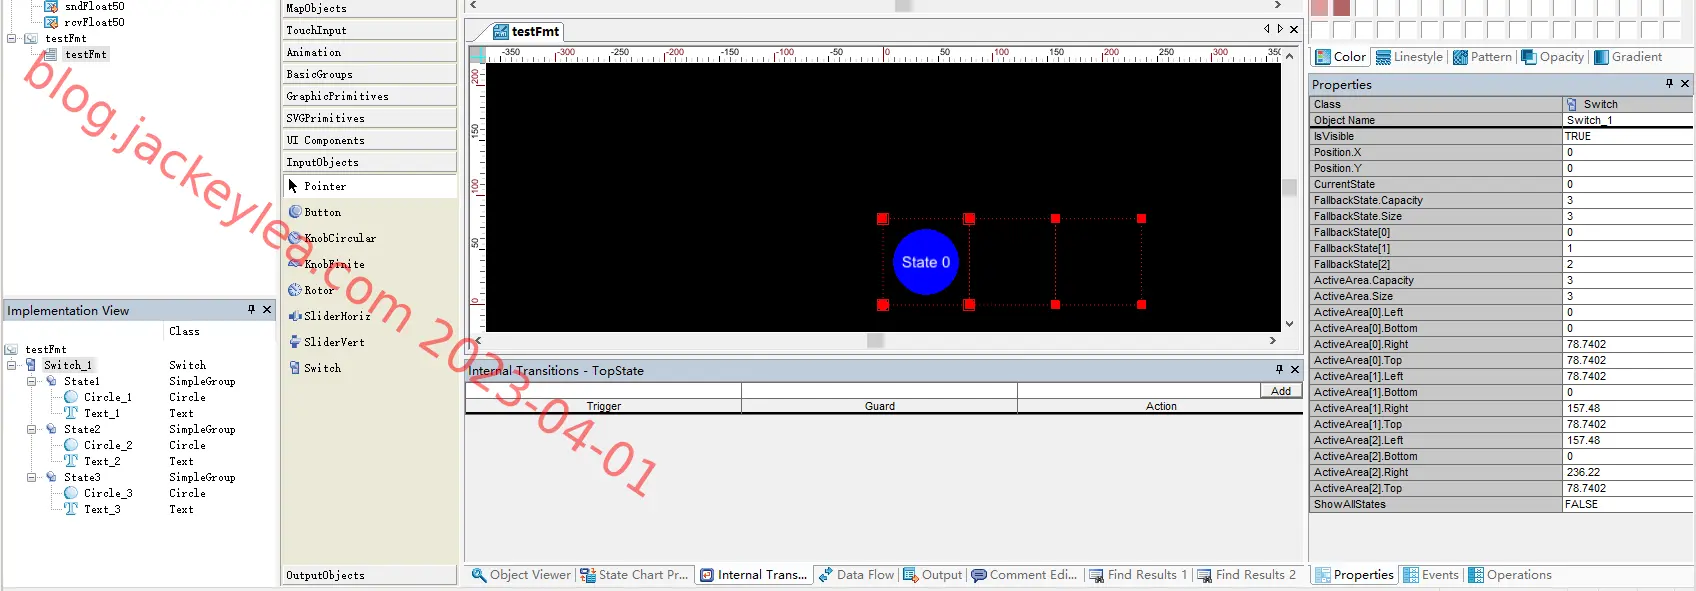Select the Switch input object in palette
This screenshot has width=1696, height=591.
point(322,368)
